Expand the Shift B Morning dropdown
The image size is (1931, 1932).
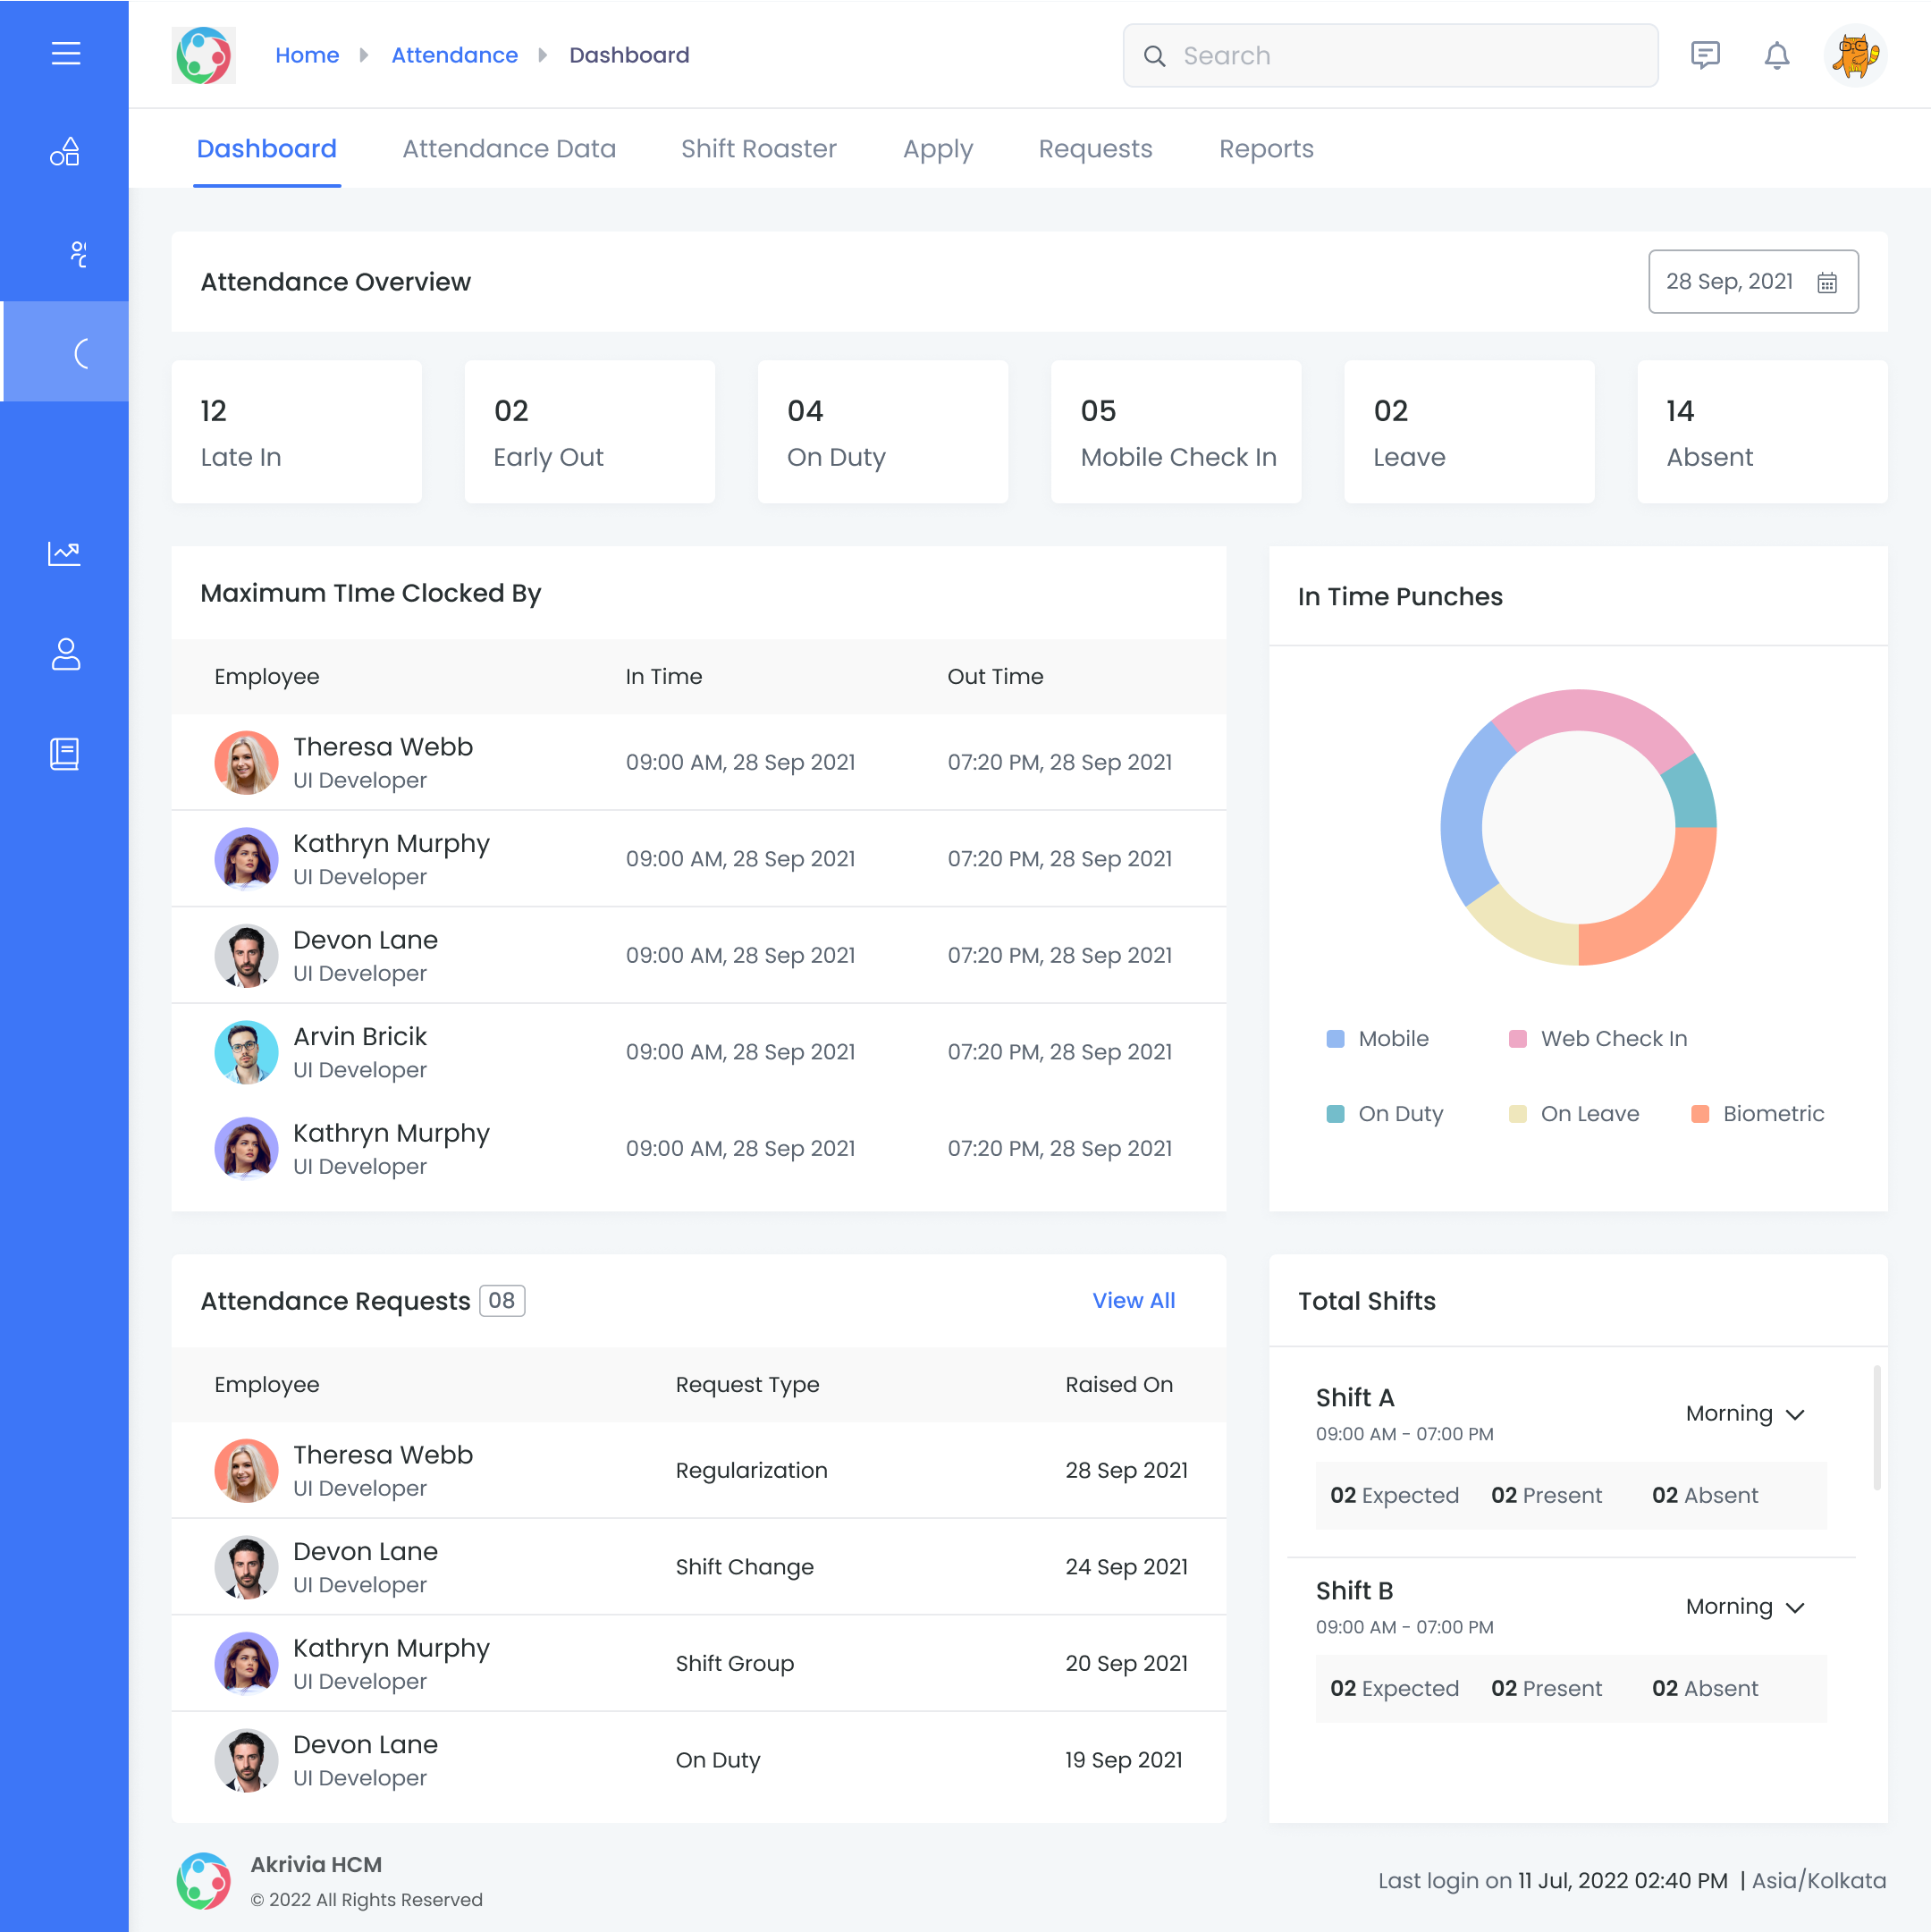pos(1745,1607)
